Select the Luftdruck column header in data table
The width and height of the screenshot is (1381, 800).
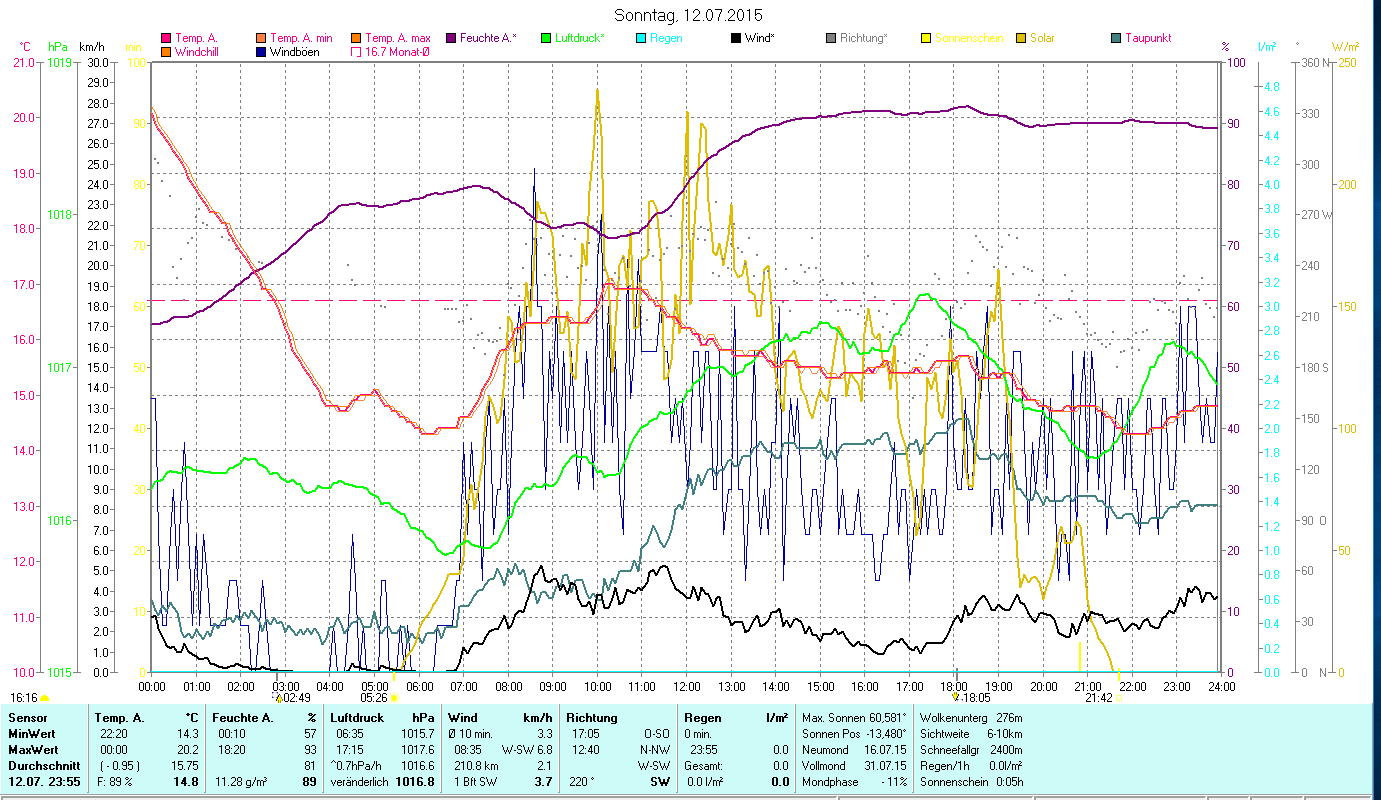[x=356, y=718]
